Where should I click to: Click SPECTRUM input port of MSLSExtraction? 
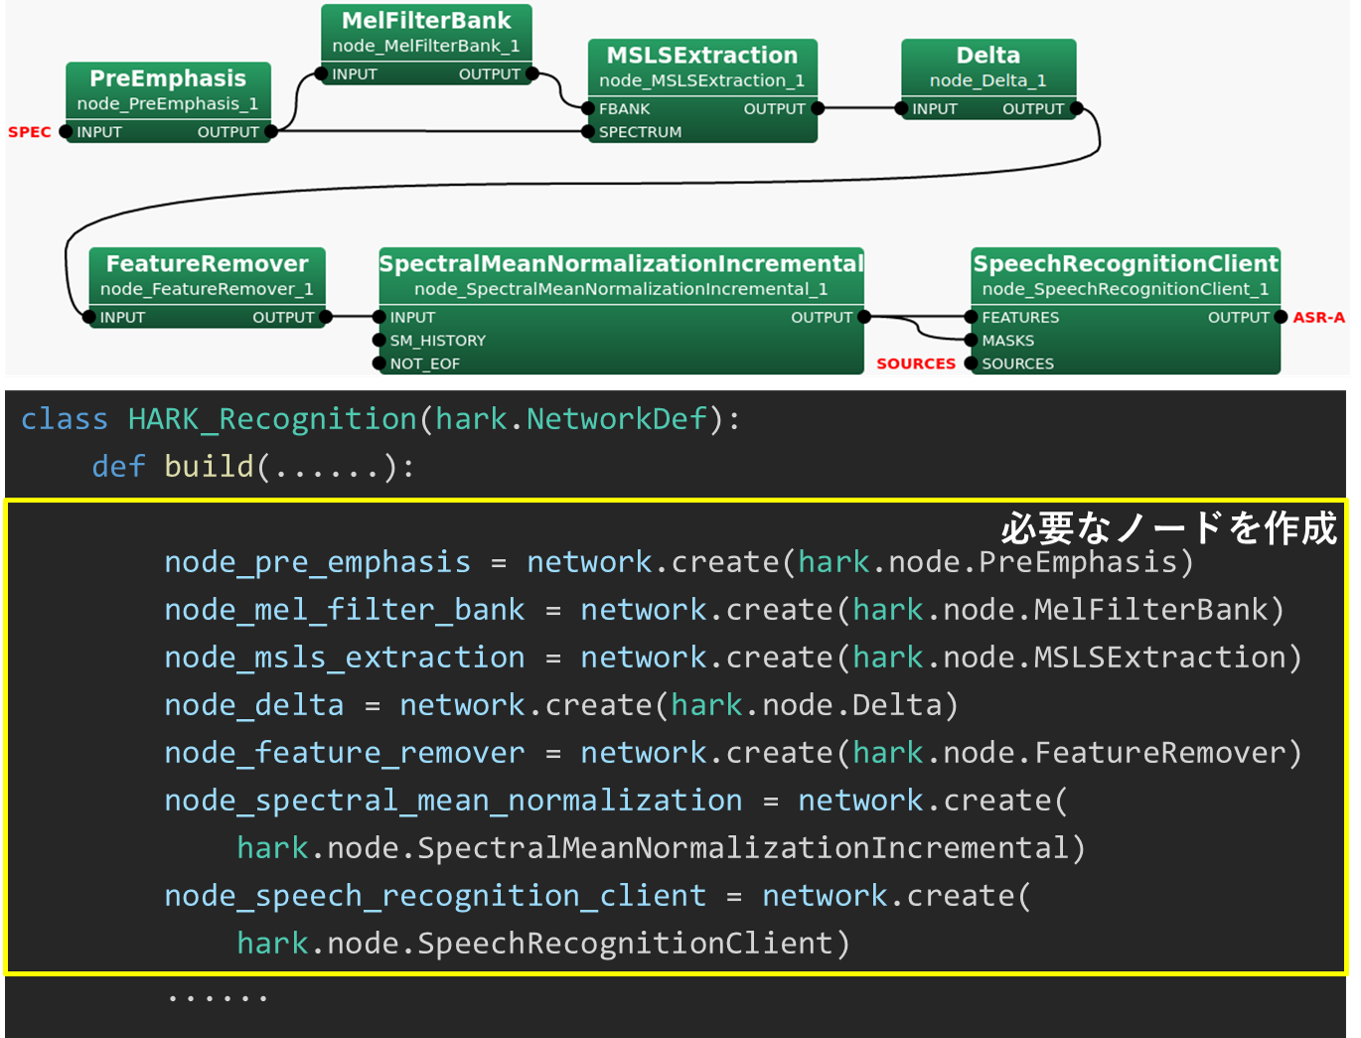(x=589, y=132)
